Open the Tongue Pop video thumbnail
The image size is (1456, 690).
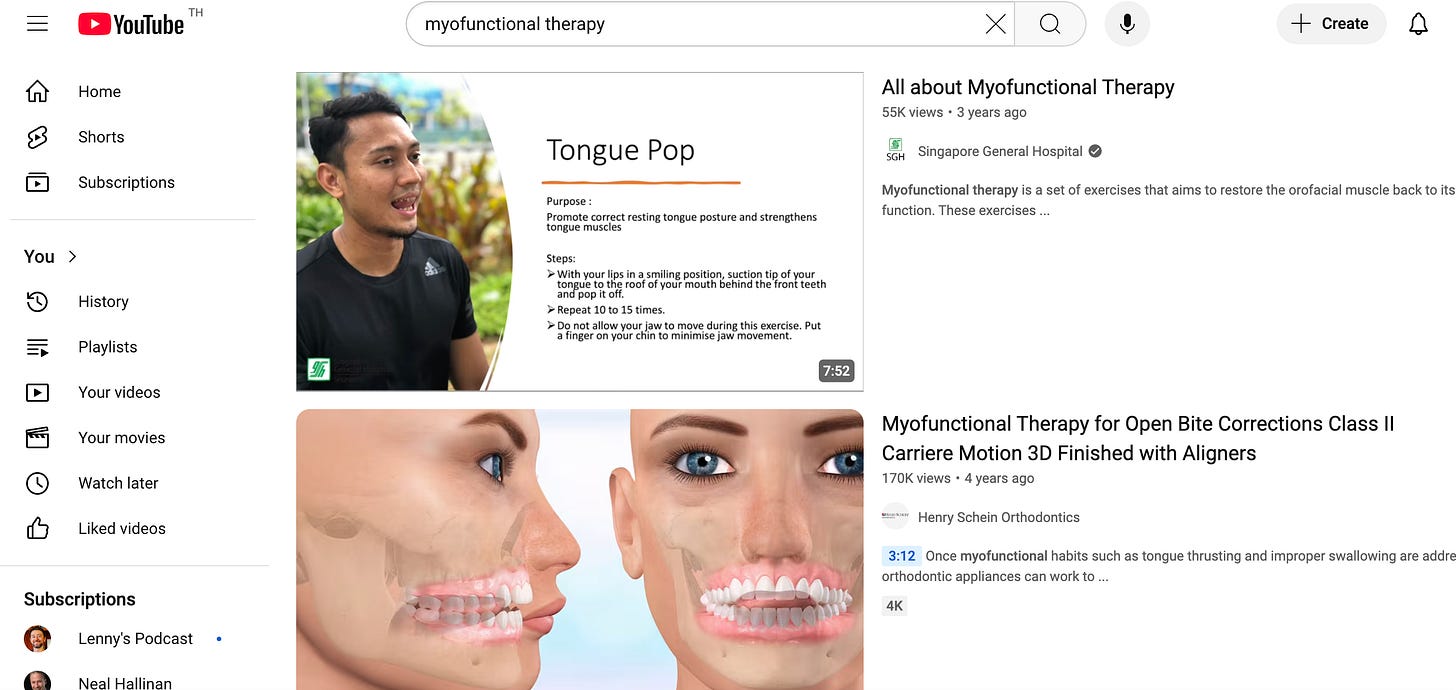[x=580, y=231]
